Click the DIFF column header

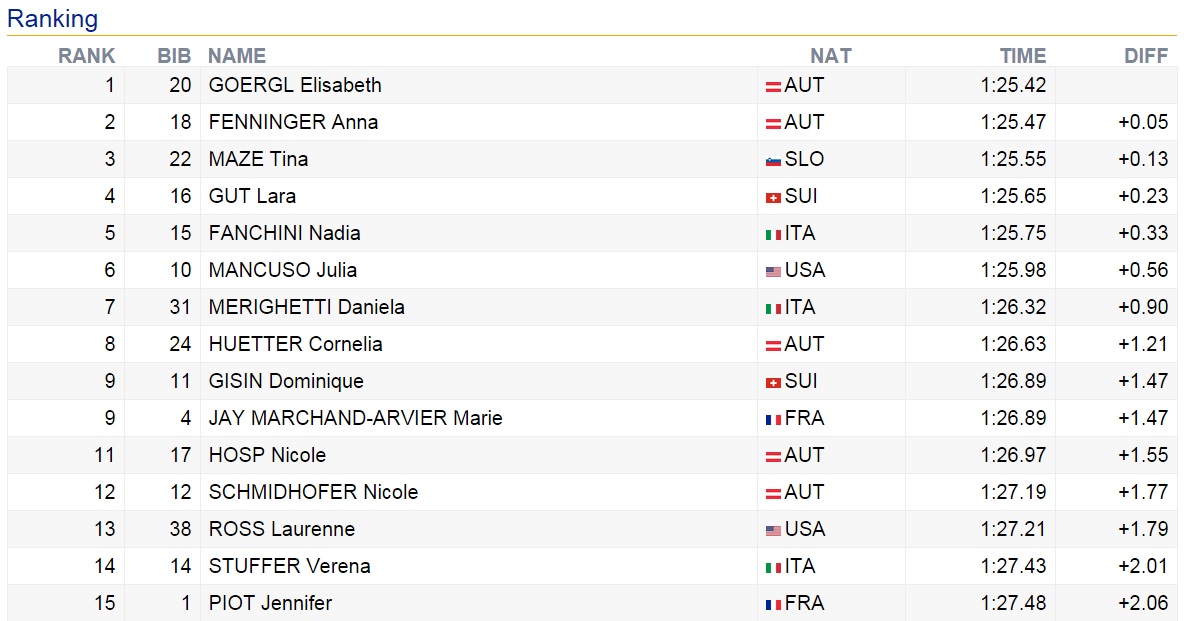(x=1145, y=56)
